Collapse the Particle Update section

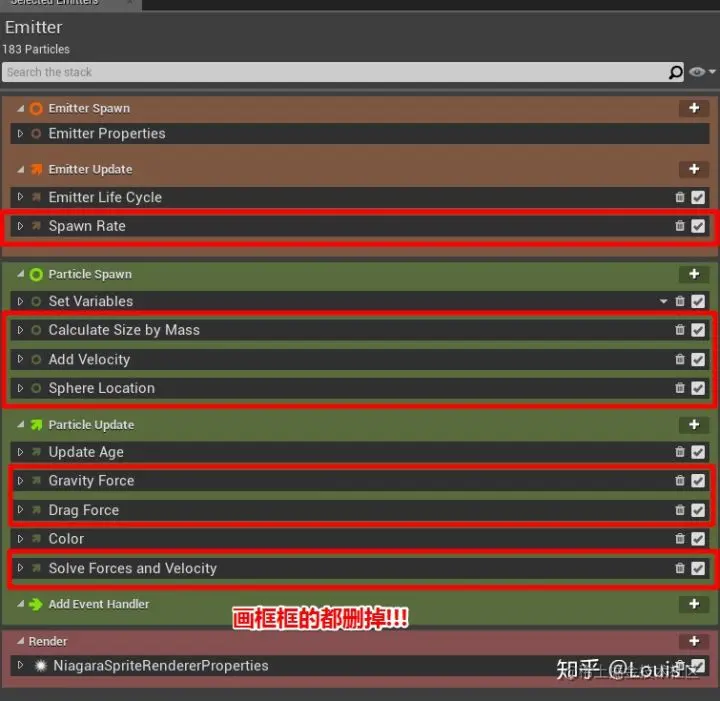(x=21, y=425)
